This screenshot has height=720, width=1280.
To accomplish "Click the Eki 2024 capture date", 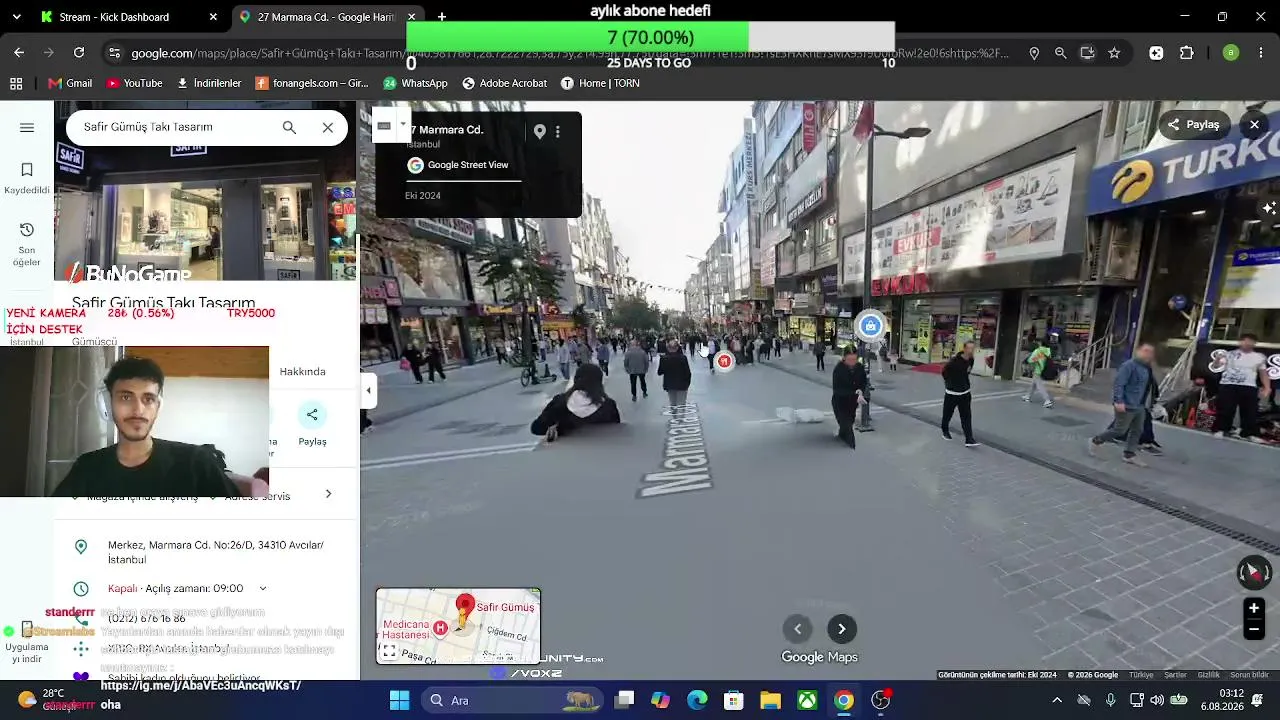I will coord(423,196).
